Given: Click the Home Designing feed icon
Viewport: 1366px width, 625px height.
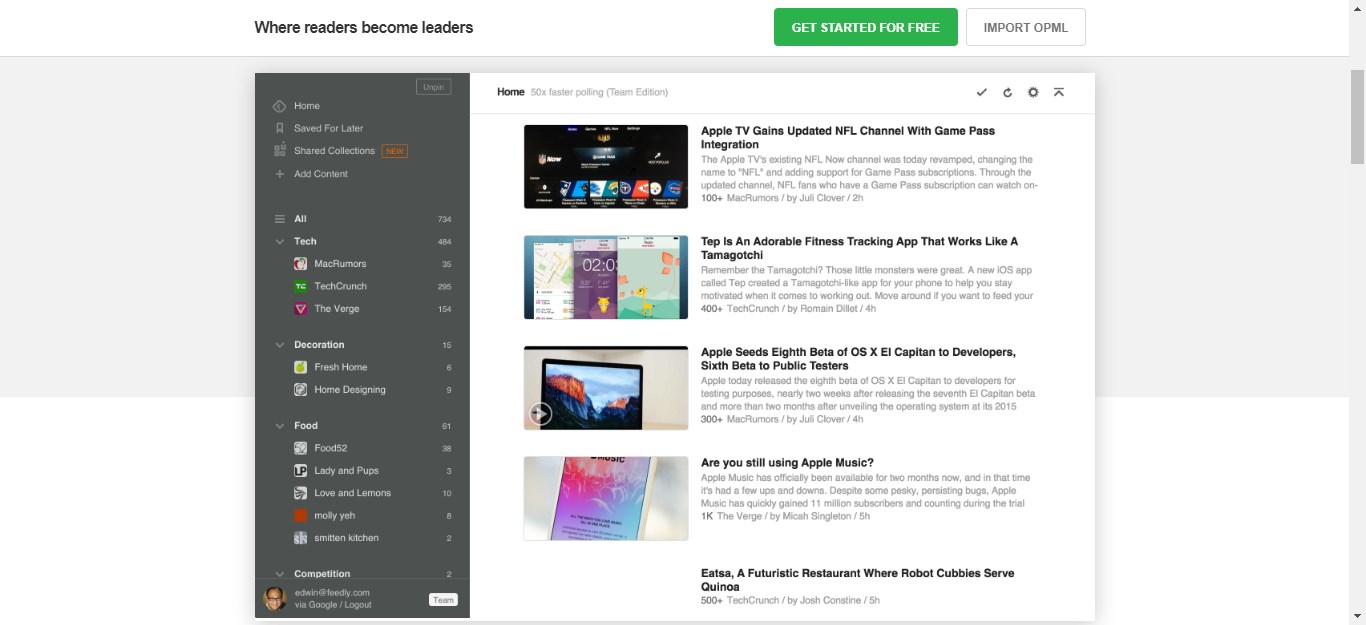Looking at the screenshot, I should [x=301, y=390].
